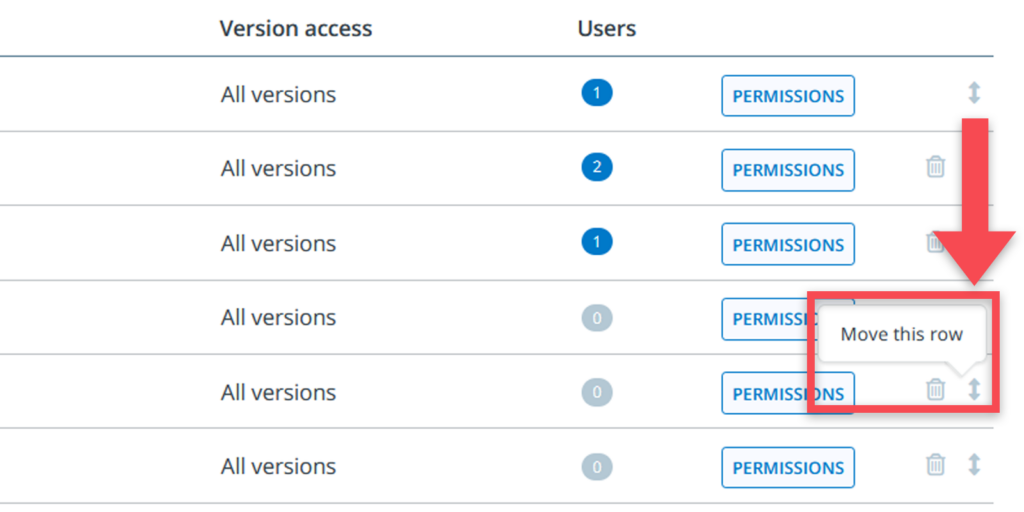Click the move row handle in first row
Screen dimensions: 1024x512
974,93
